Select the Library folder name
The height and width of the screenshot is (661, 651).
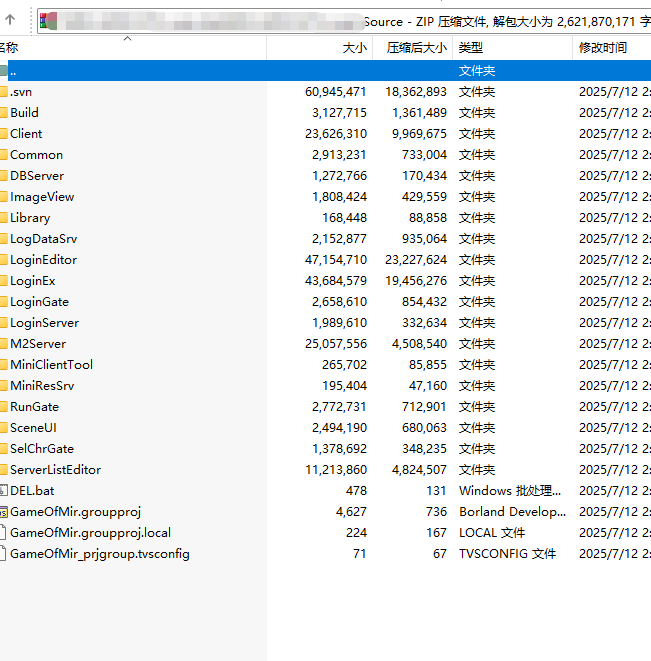pyautogui.click(x=30, y=218)
